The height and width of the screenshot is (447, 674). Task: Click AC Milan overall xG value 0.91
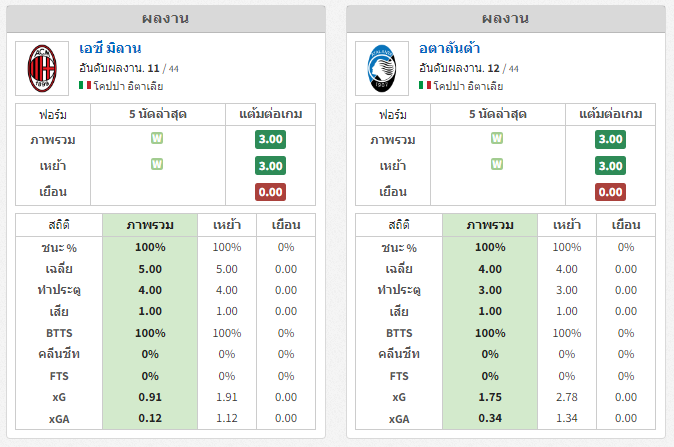click(150, 397)
